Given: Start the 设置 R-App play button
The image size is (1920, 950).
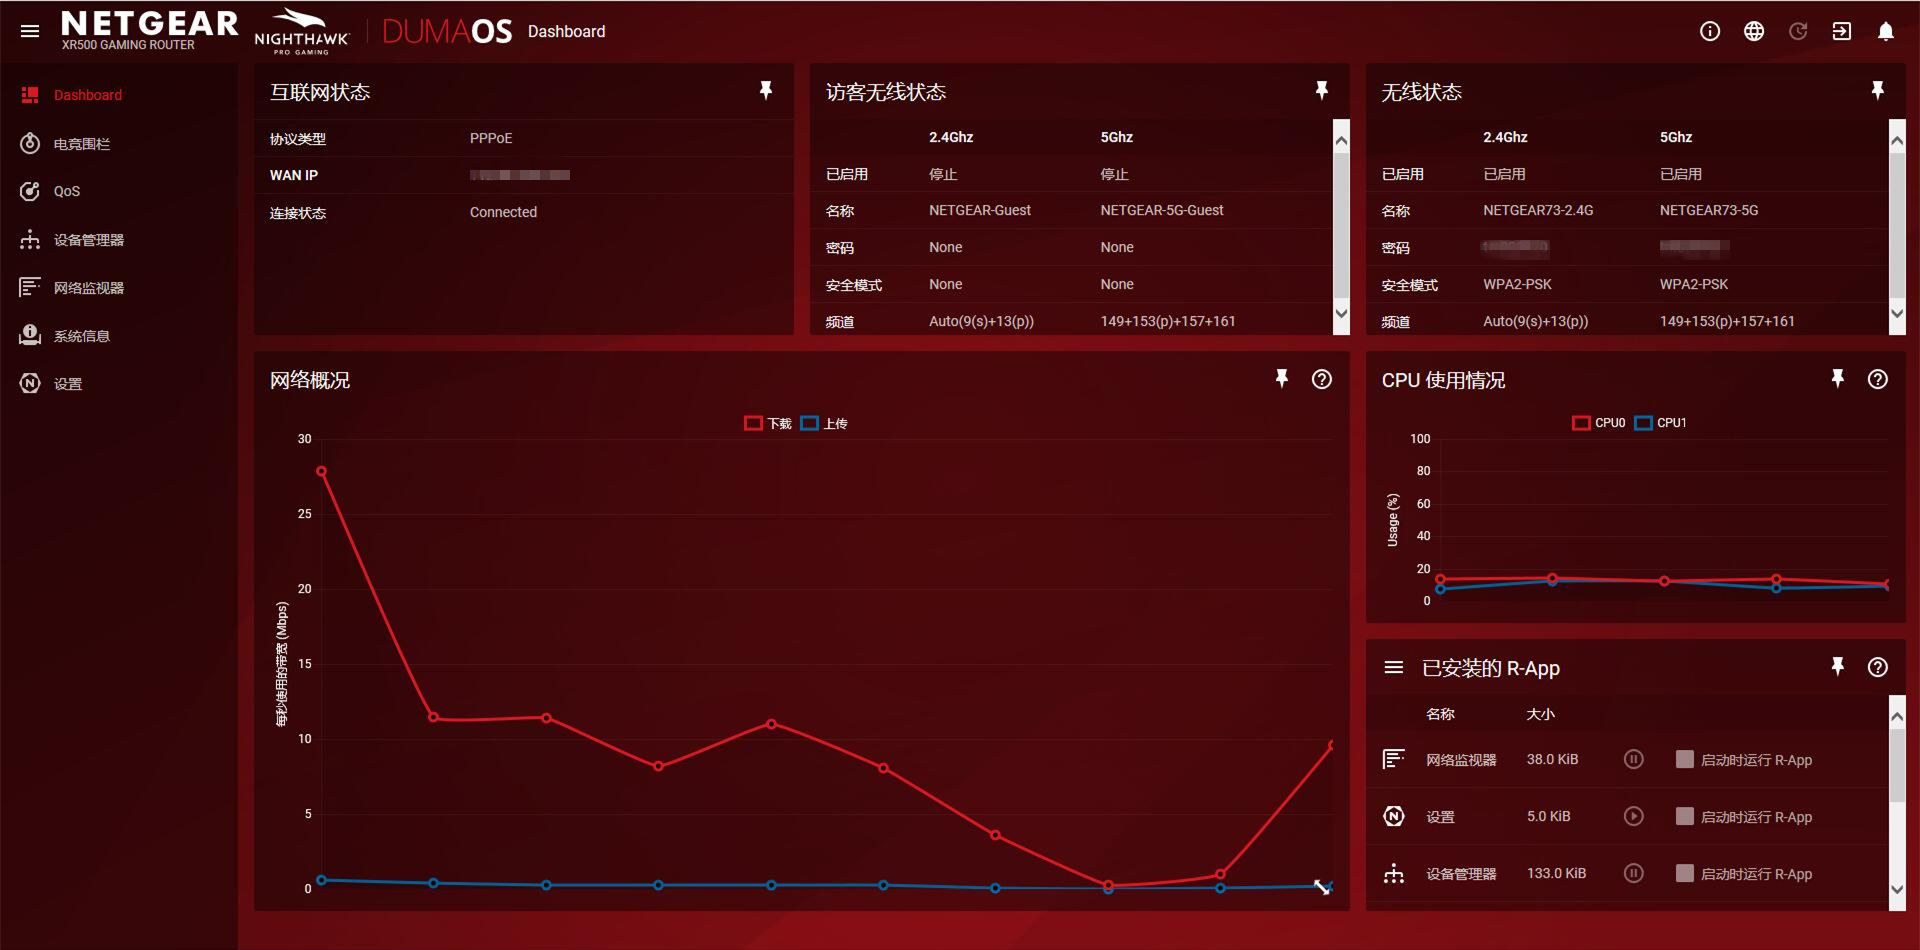Looking at the screenshot, I should (1633, 816).
